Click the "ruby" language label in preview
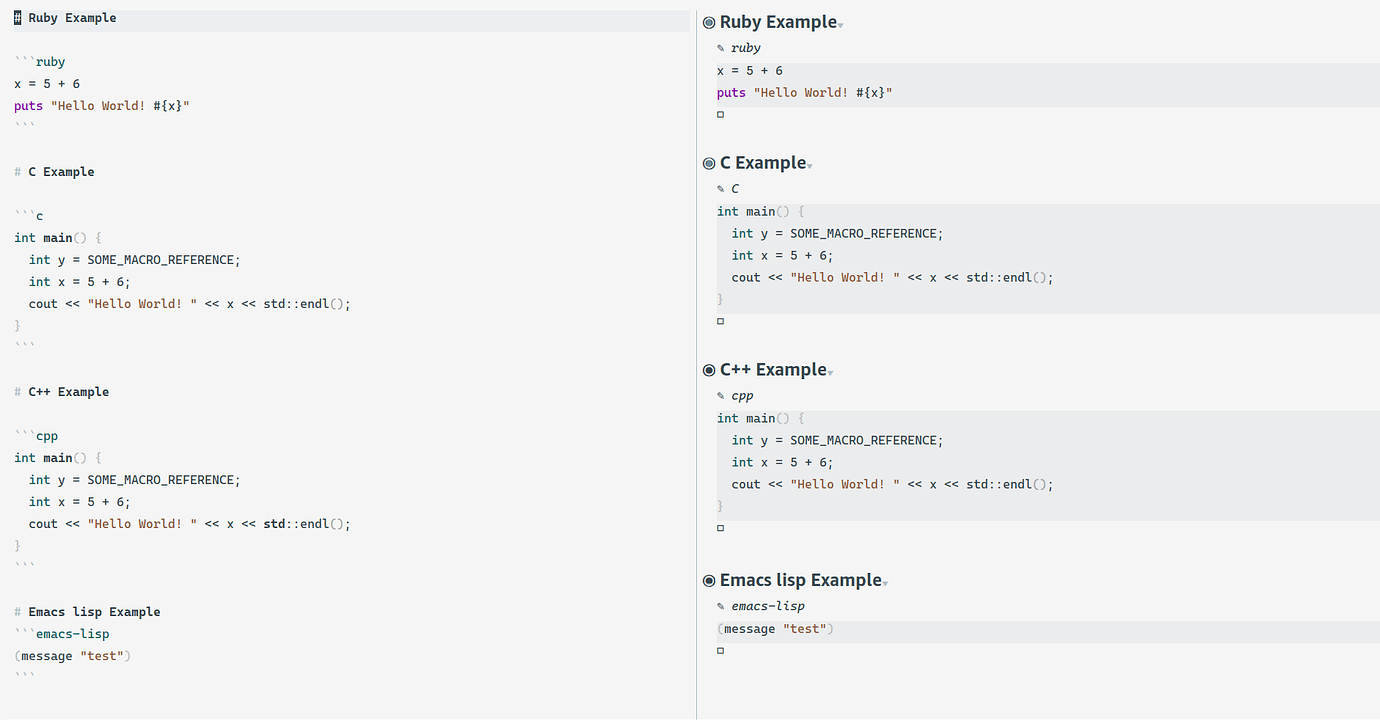The image size is (1380, 720). pos(745,47)
